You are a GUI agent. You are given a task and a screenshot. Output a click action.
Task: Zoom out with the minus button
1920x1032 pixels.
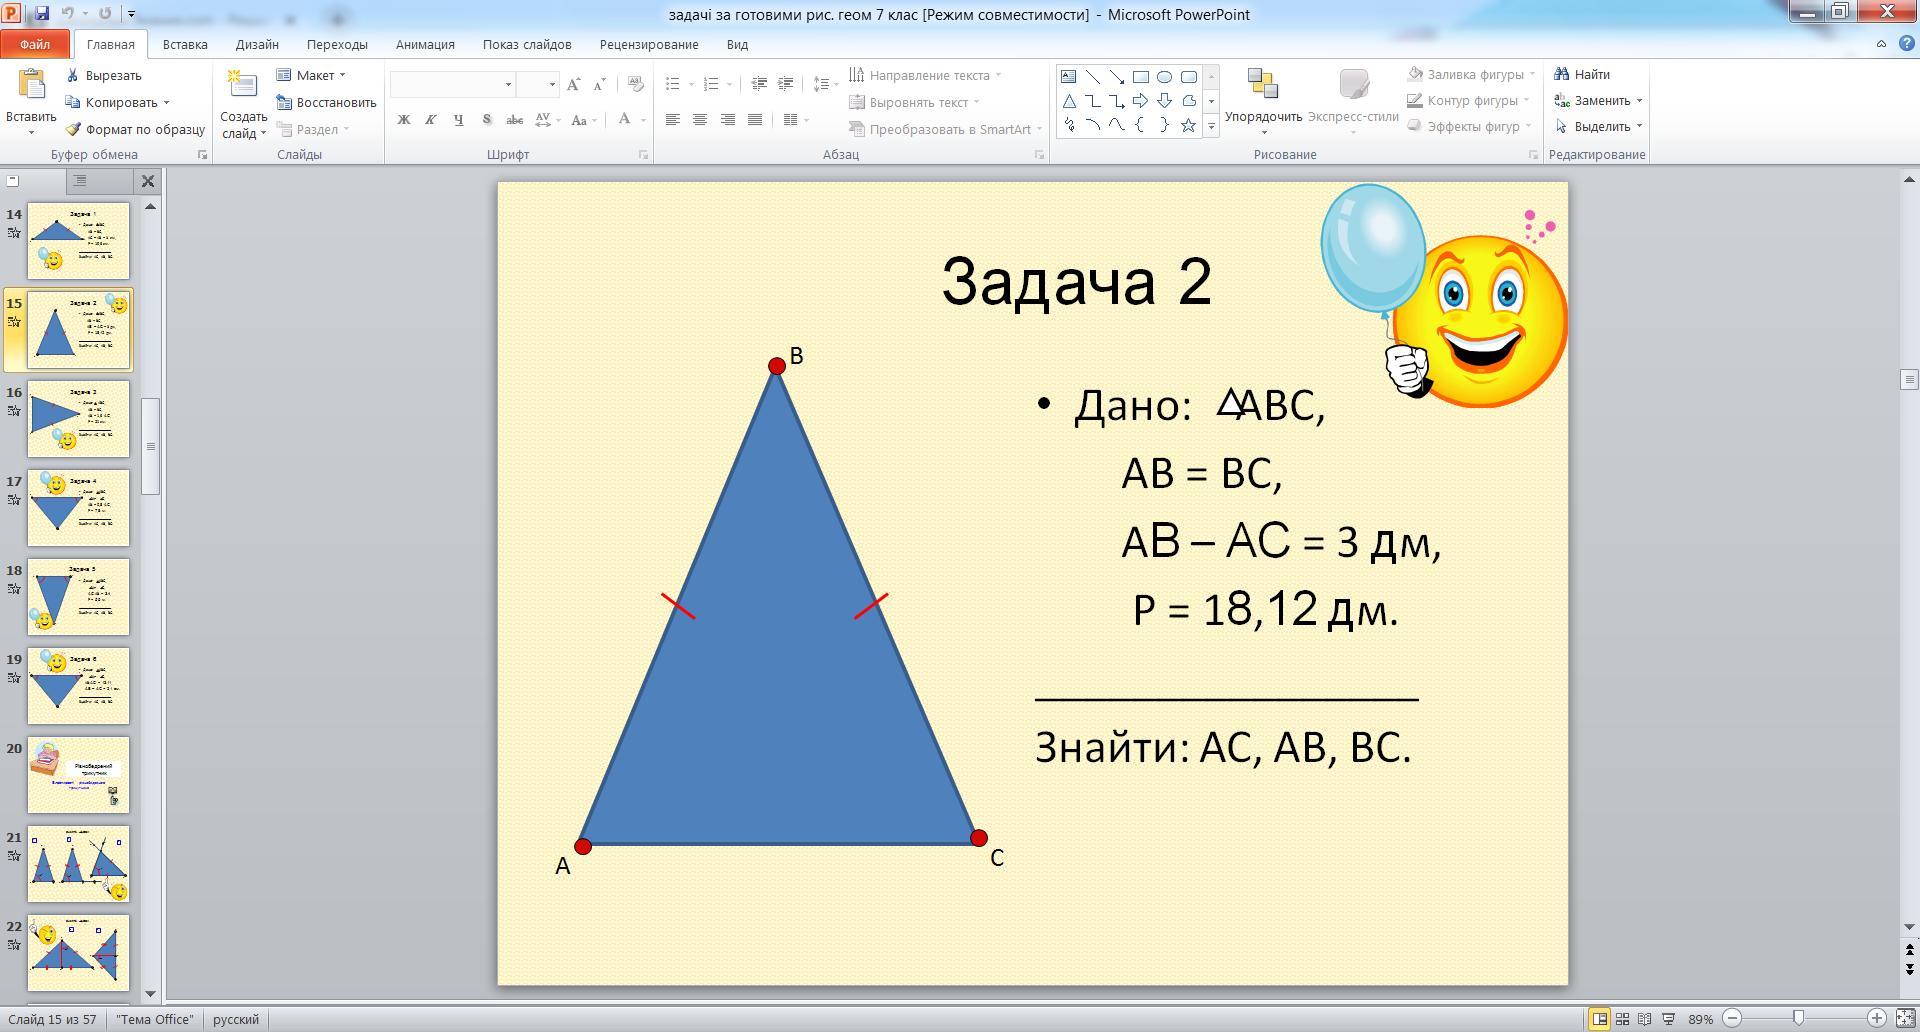pos(1733,1018)
